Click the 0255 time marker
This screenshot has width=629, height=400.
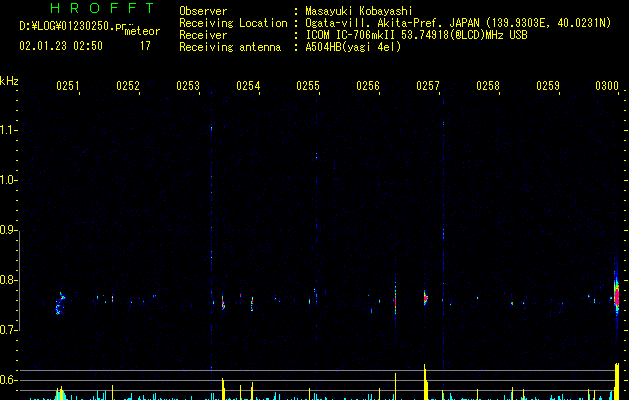pyautogui.click(x=308, y=86)
